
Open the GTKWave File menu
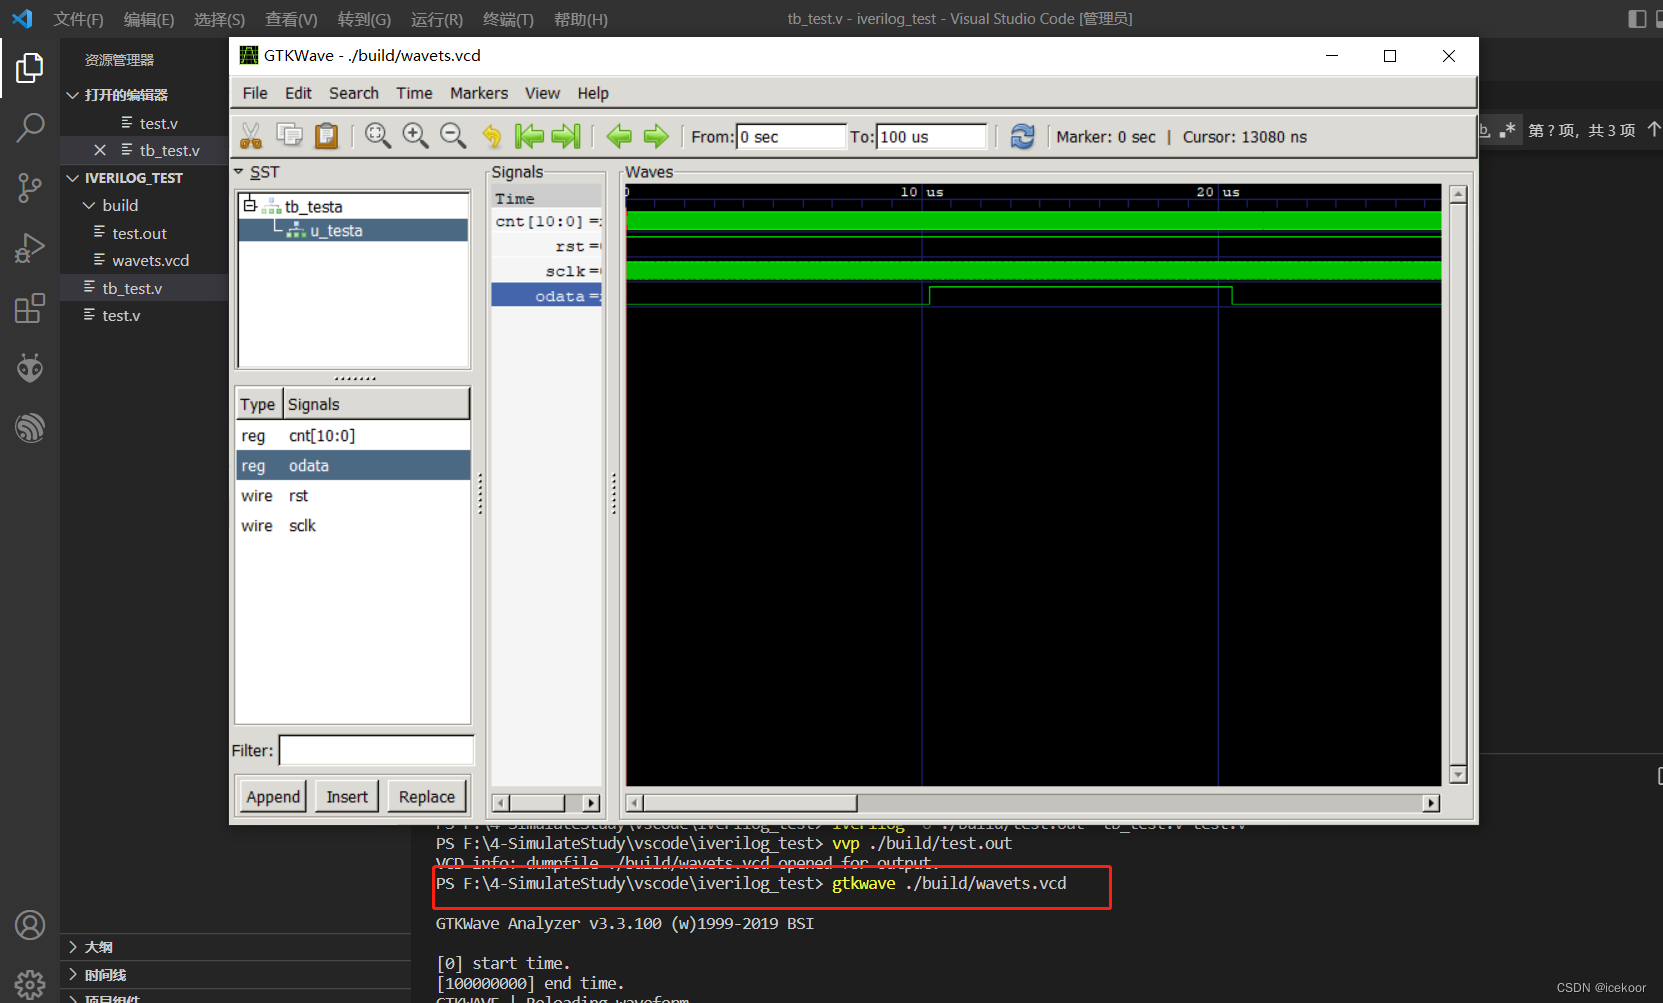tap(255, 93)
